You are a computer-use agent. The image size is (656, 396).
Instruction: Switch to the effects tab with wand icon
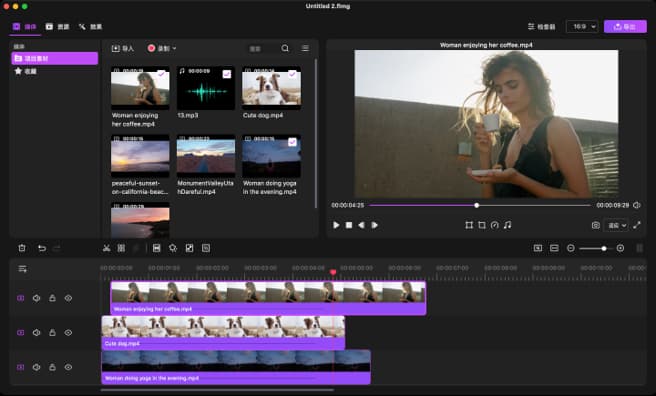(90, 27)
